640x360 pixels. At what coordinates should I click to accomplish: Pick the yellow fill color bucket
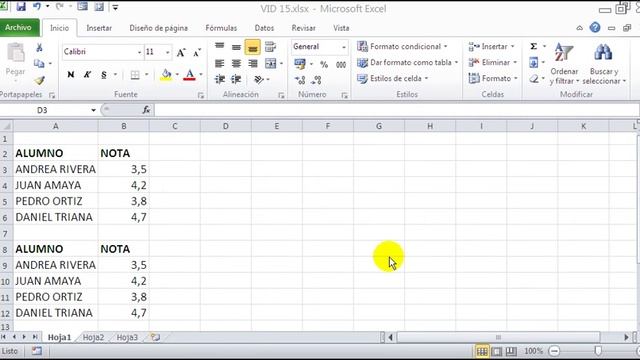coord(166,75)
